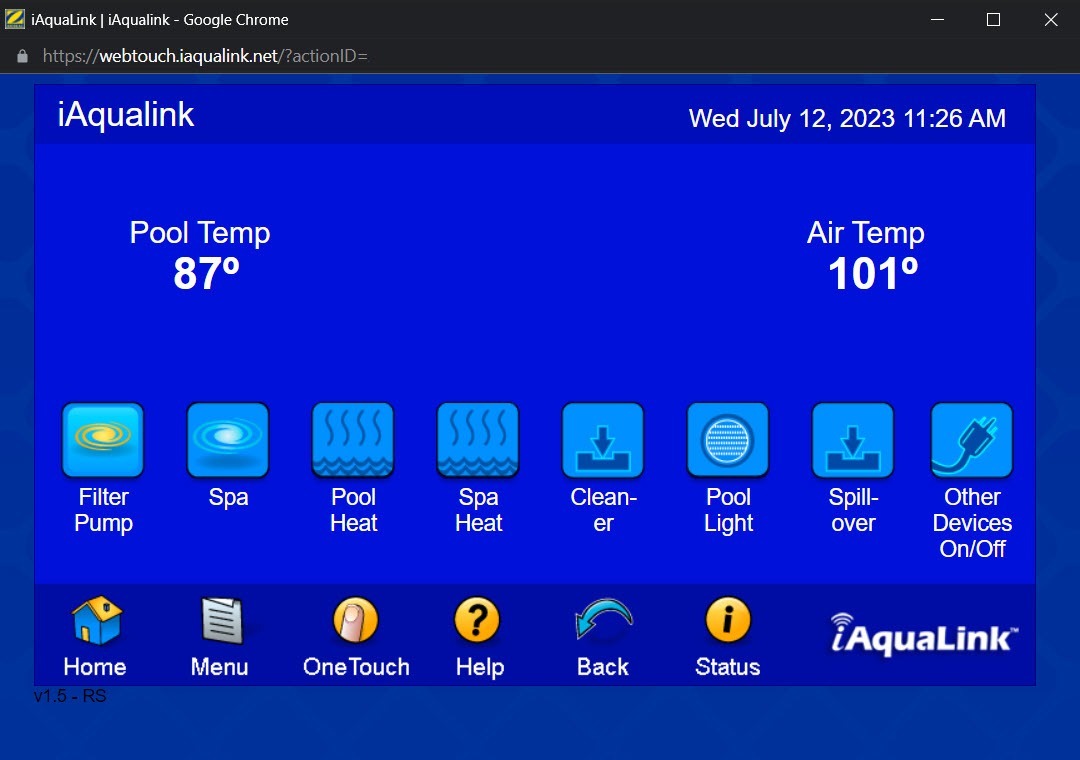Open Status info icon
The image size is (1080, 760).
click(728, 619)
